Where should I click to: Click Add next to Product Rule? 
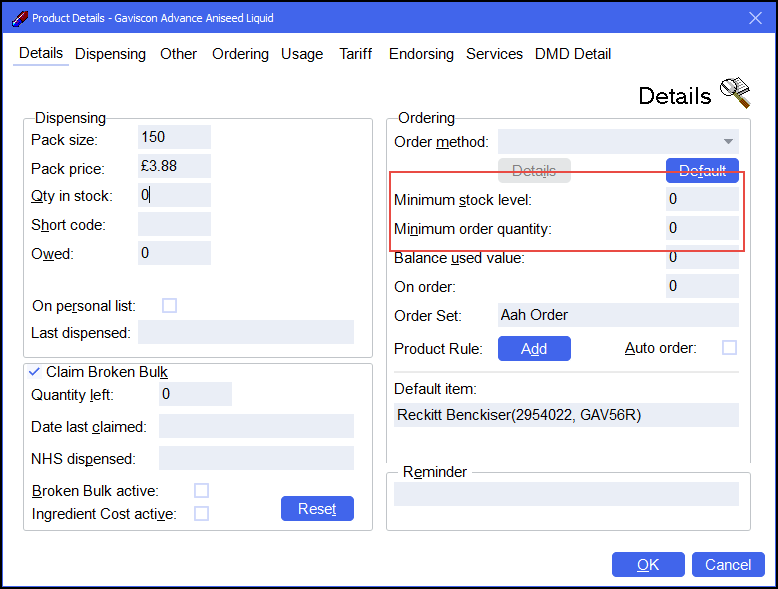coord(534,348)
